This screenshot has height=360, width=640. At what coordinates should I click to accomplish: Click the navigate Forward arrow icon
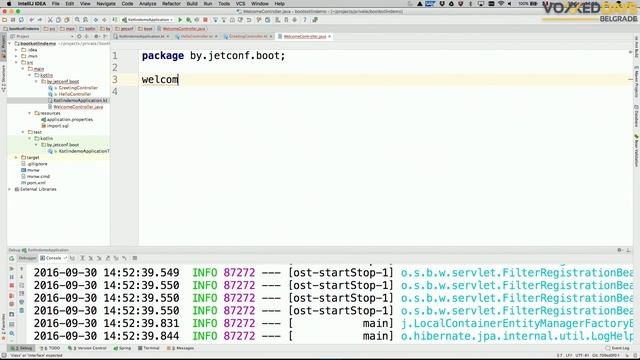[x=104, y=20]
